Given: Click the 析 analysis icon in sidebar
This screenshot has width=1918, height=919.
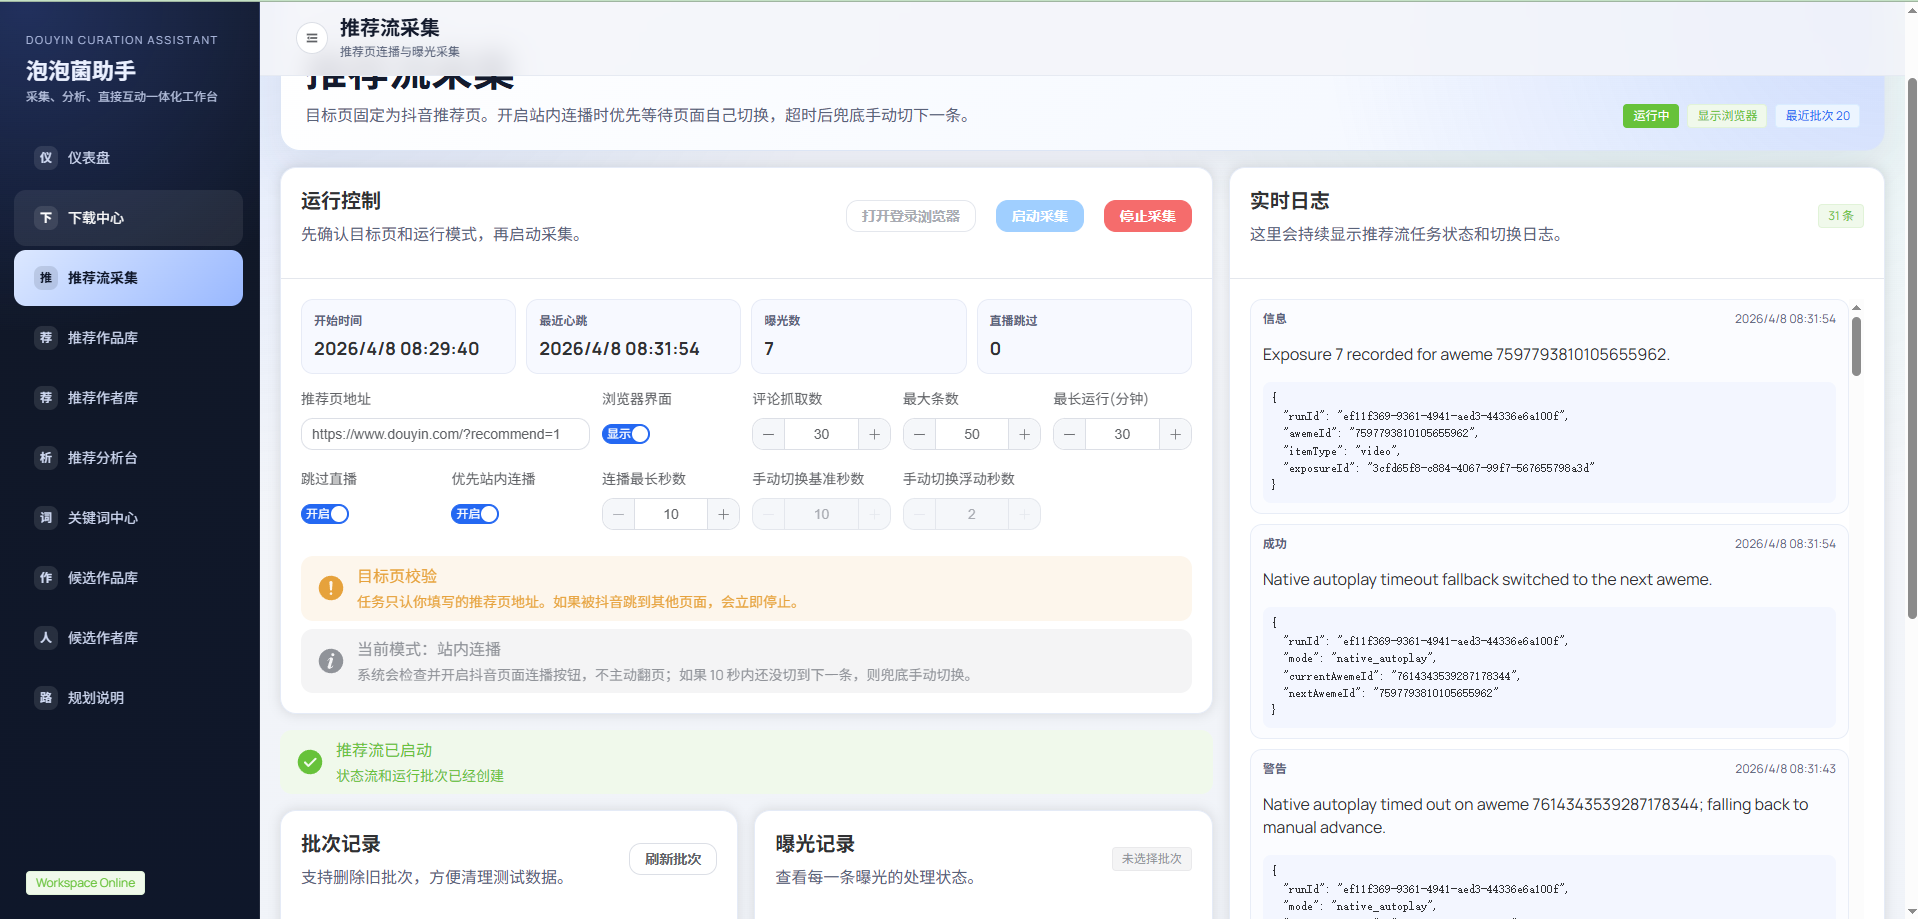Looking at the screenshot, I should 46,458.
